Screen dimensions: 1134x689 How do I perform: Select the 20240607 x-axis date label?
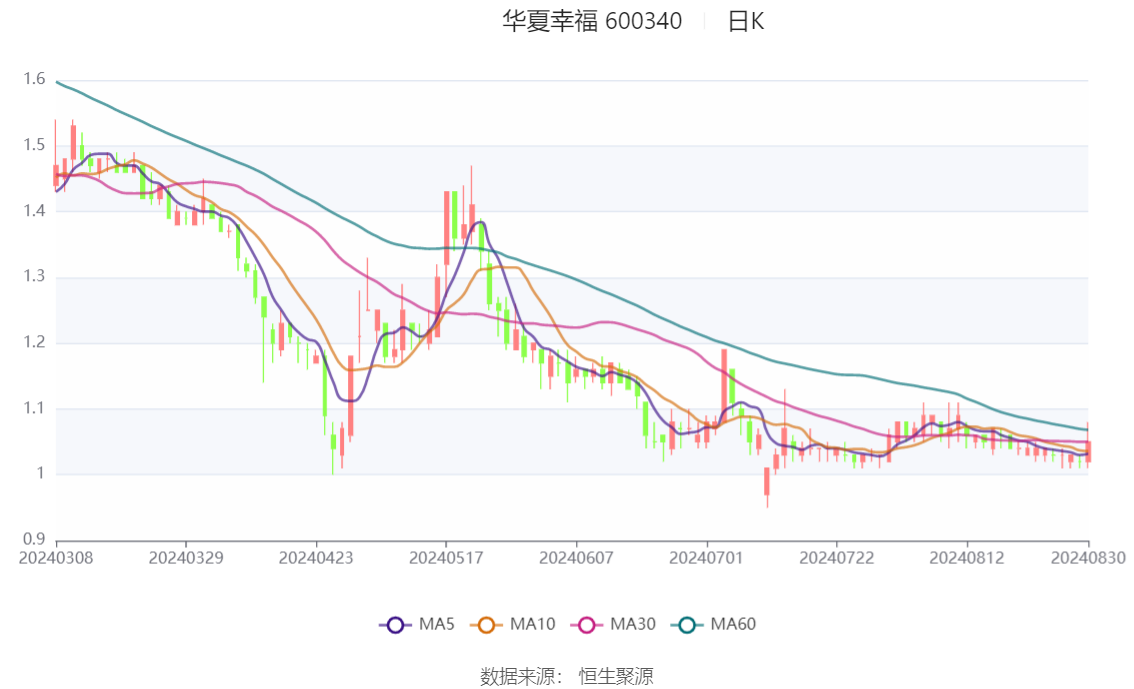[576, 558]
